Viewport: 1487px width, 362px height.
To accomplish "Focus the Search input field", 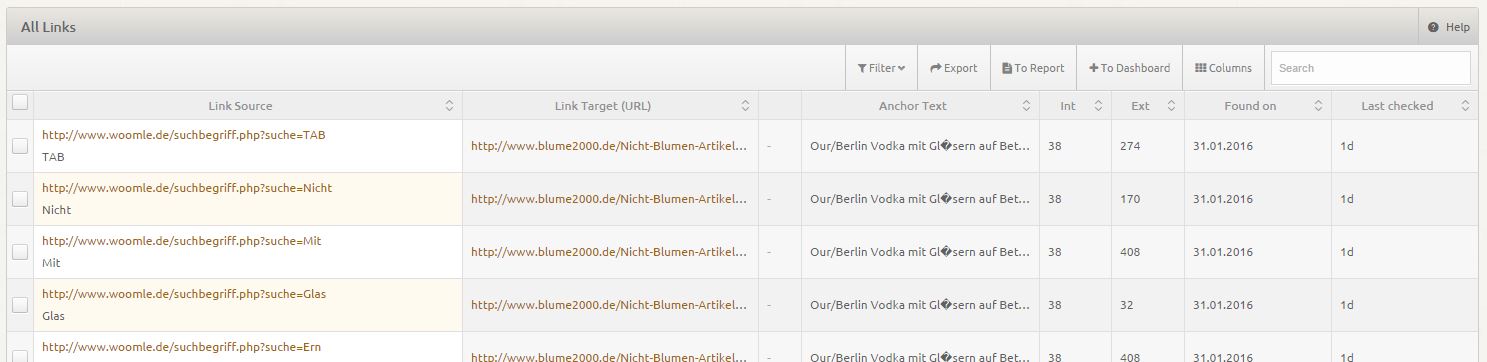I will coord(1370,68).
